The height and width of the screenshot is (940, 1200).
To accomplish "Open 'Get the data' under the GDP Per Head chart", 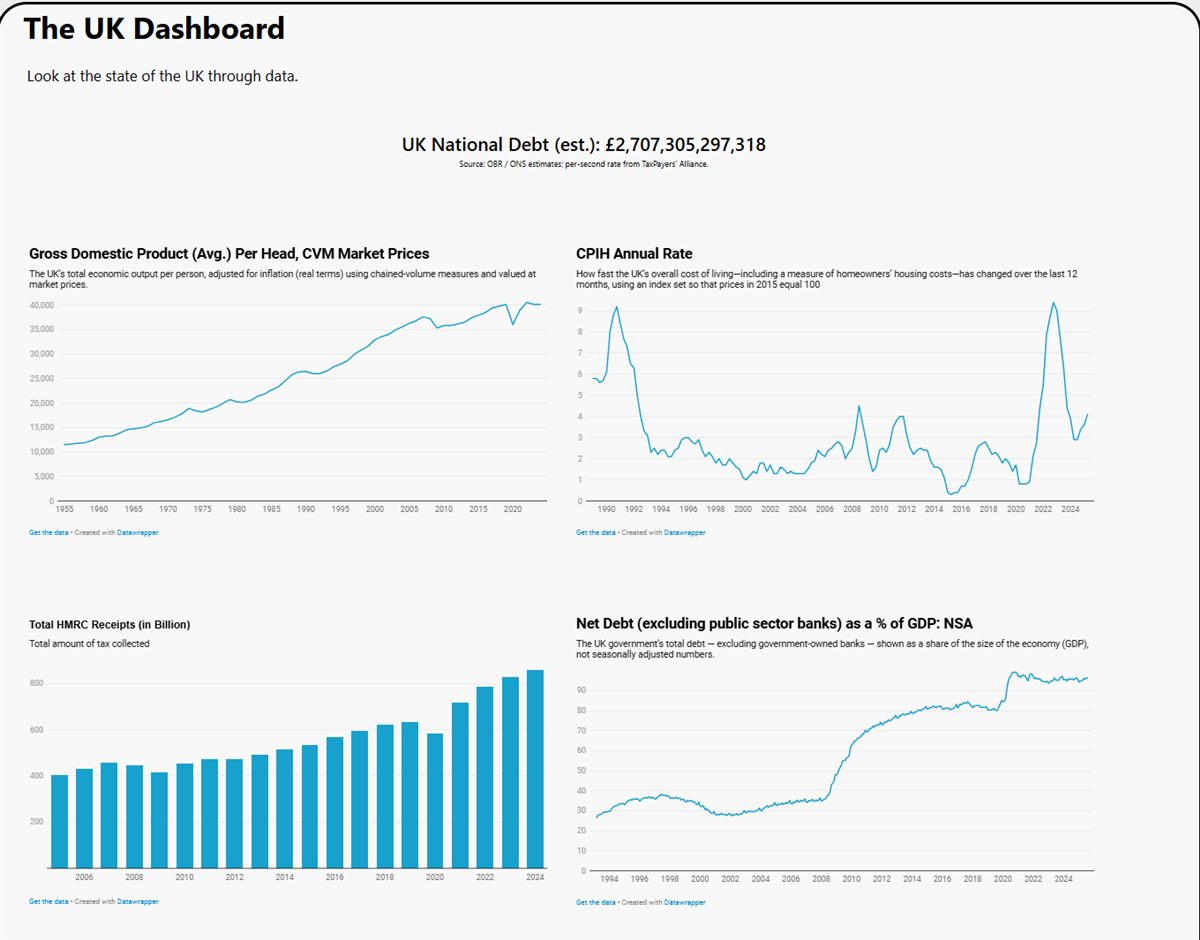I will [49, 533].
